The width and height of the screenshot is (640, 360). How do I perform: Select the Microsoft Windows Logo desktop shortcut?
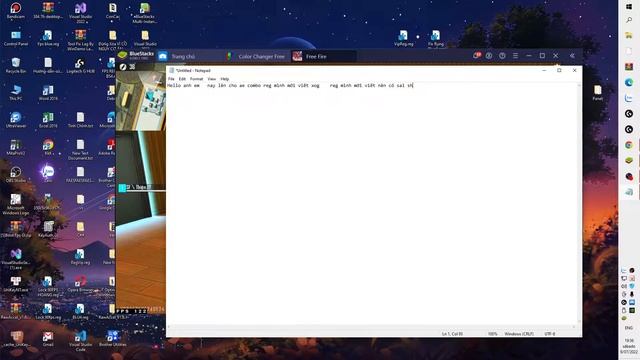16,204
